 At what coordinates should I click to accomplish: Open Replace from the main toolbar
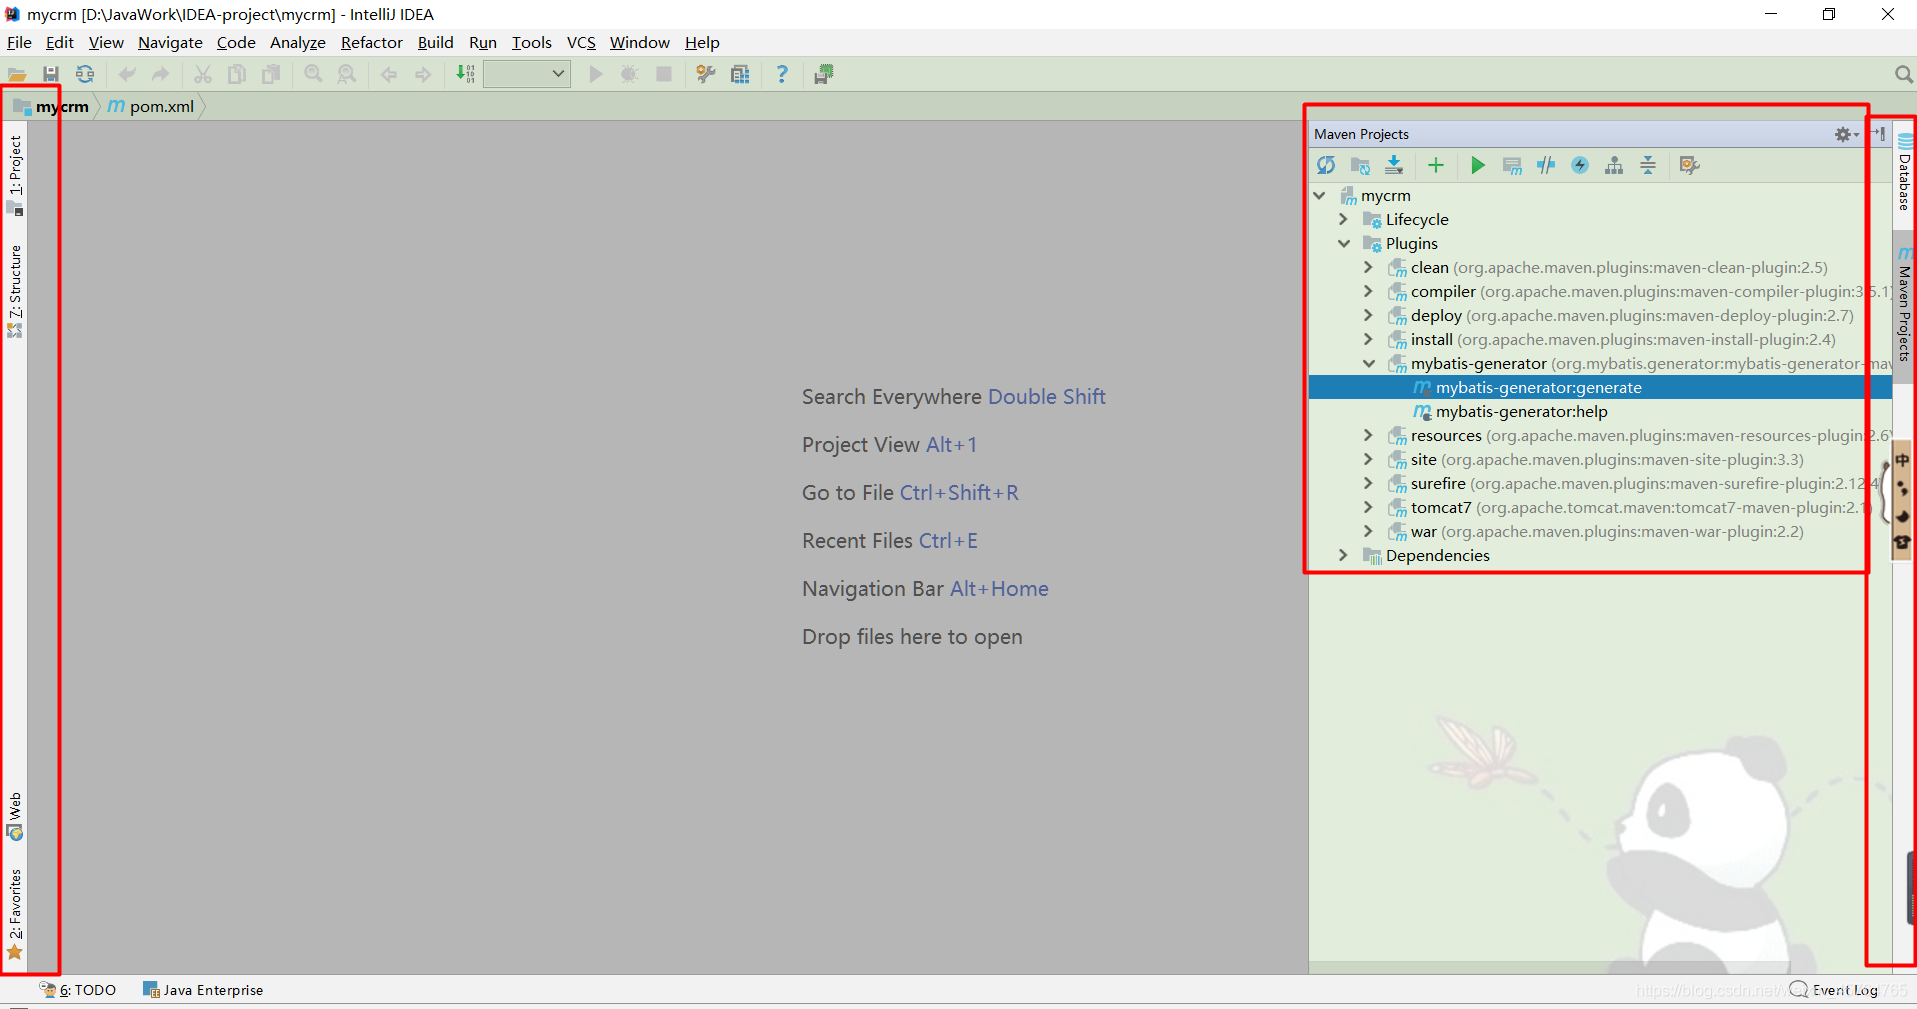(x=347, y=74)
